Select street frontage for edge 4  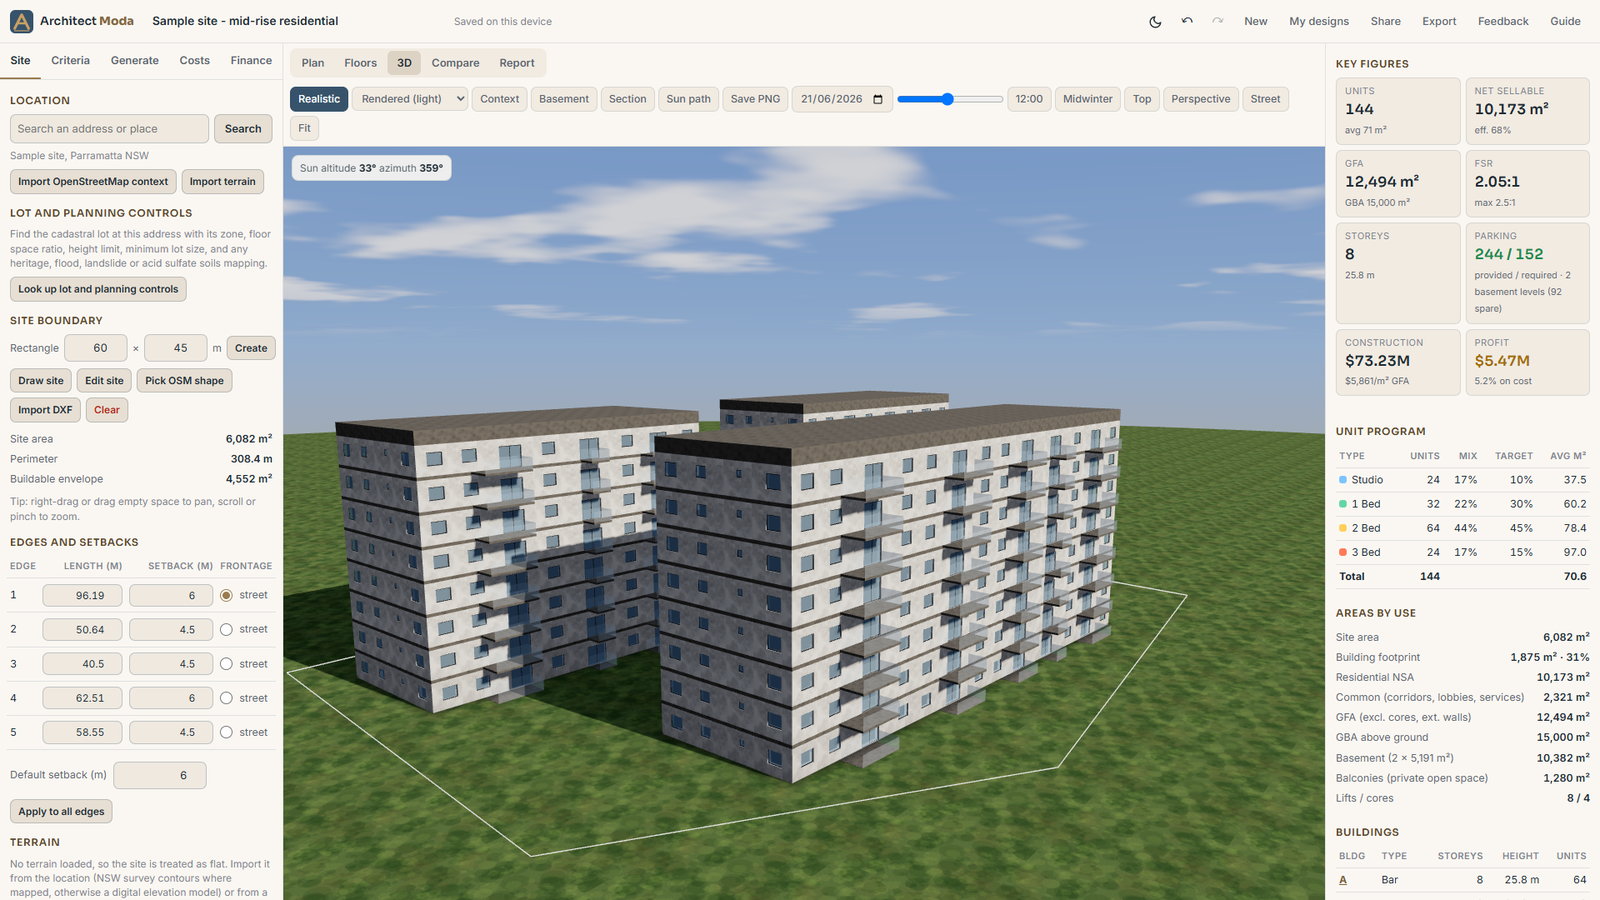226,698
